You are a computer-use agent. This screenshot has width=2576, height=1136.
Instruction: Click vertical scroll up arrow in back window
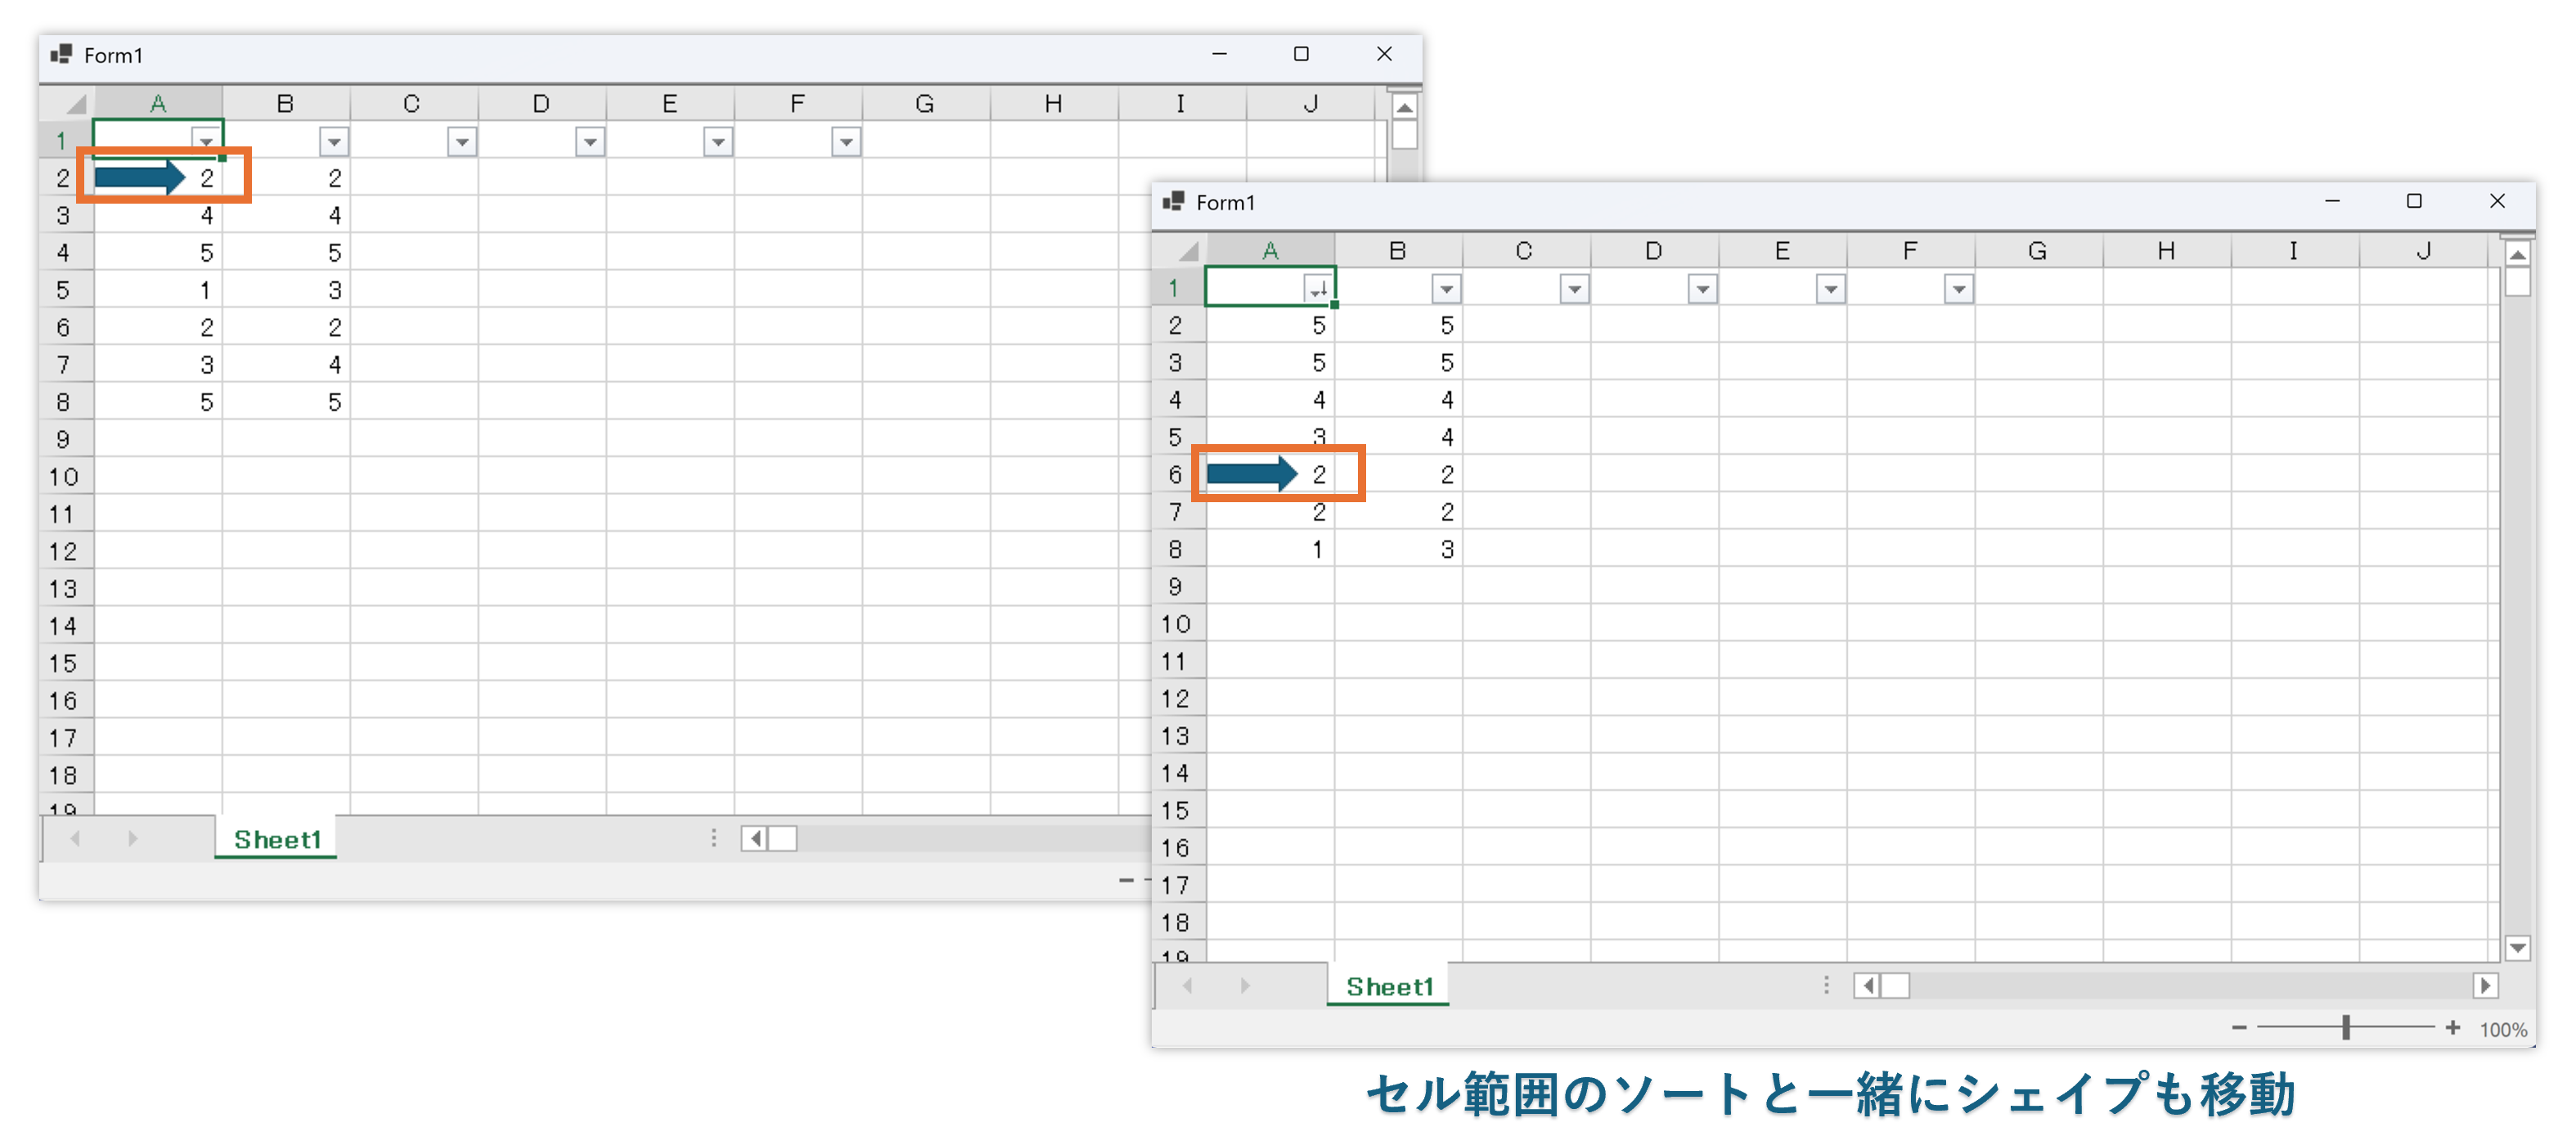click(x=1404, y=107)
